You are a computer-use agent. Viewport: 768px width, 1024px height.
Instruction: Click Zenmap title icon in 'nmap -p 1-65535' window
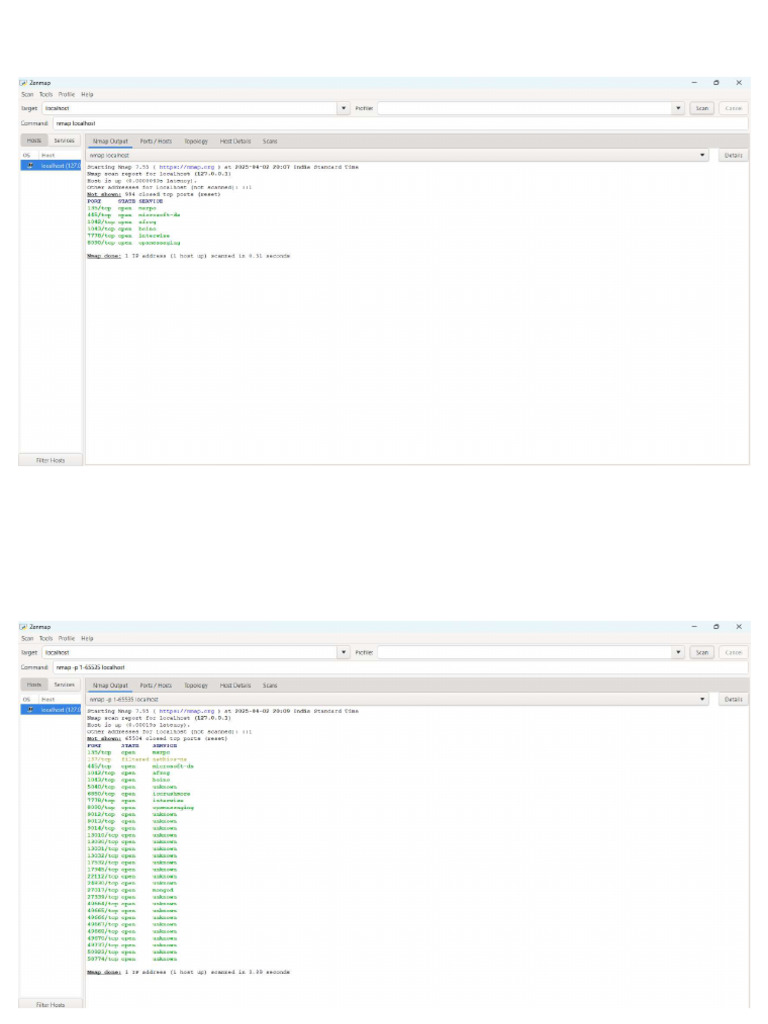[x=23, y=627]
